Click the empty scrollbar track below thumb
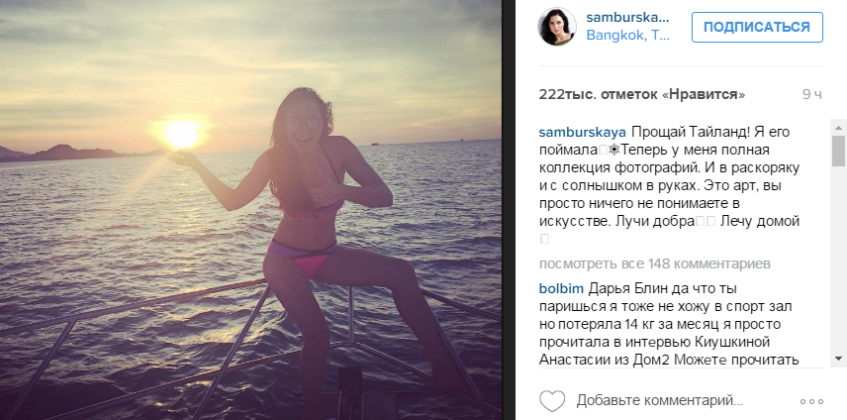 pos(838,259)
